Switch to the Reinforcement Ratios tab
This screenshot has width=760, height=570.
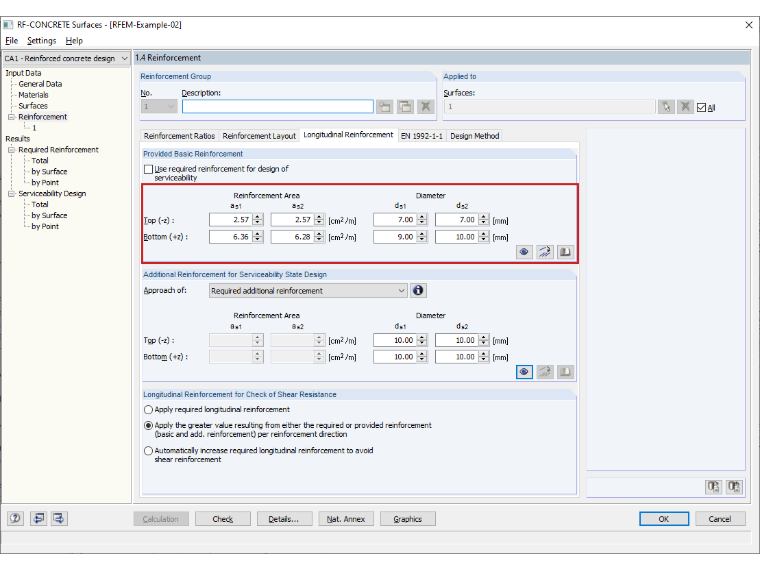click(x=179, y=136)
